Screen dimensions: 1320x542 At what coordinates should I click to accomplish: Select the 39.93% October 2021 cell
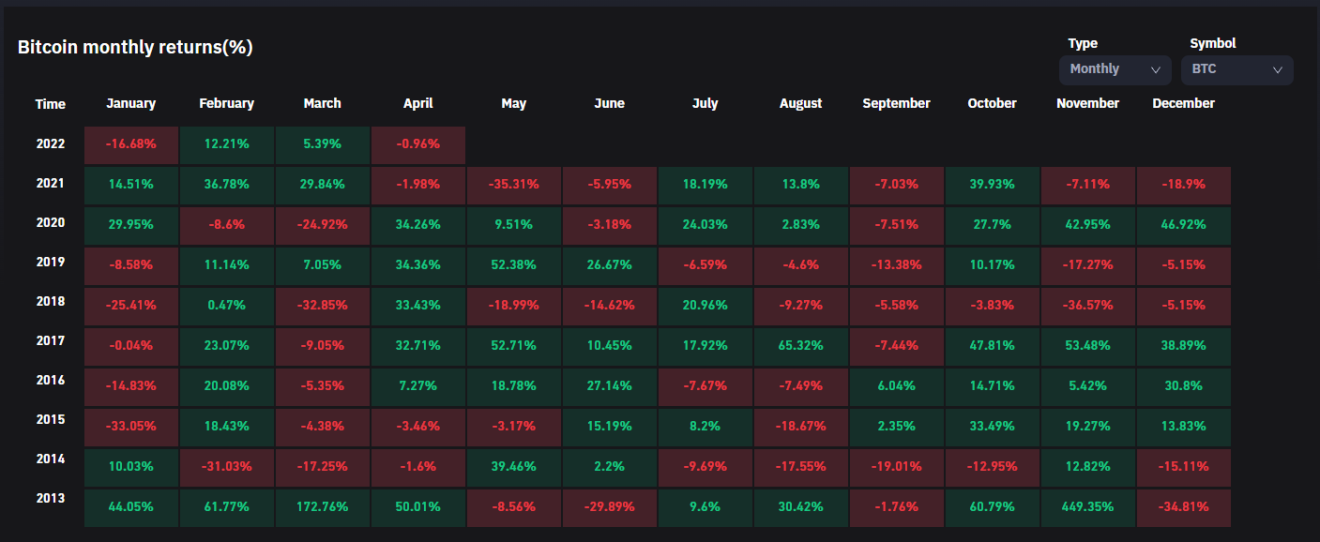pyautogui.click(x=992, y=185)
